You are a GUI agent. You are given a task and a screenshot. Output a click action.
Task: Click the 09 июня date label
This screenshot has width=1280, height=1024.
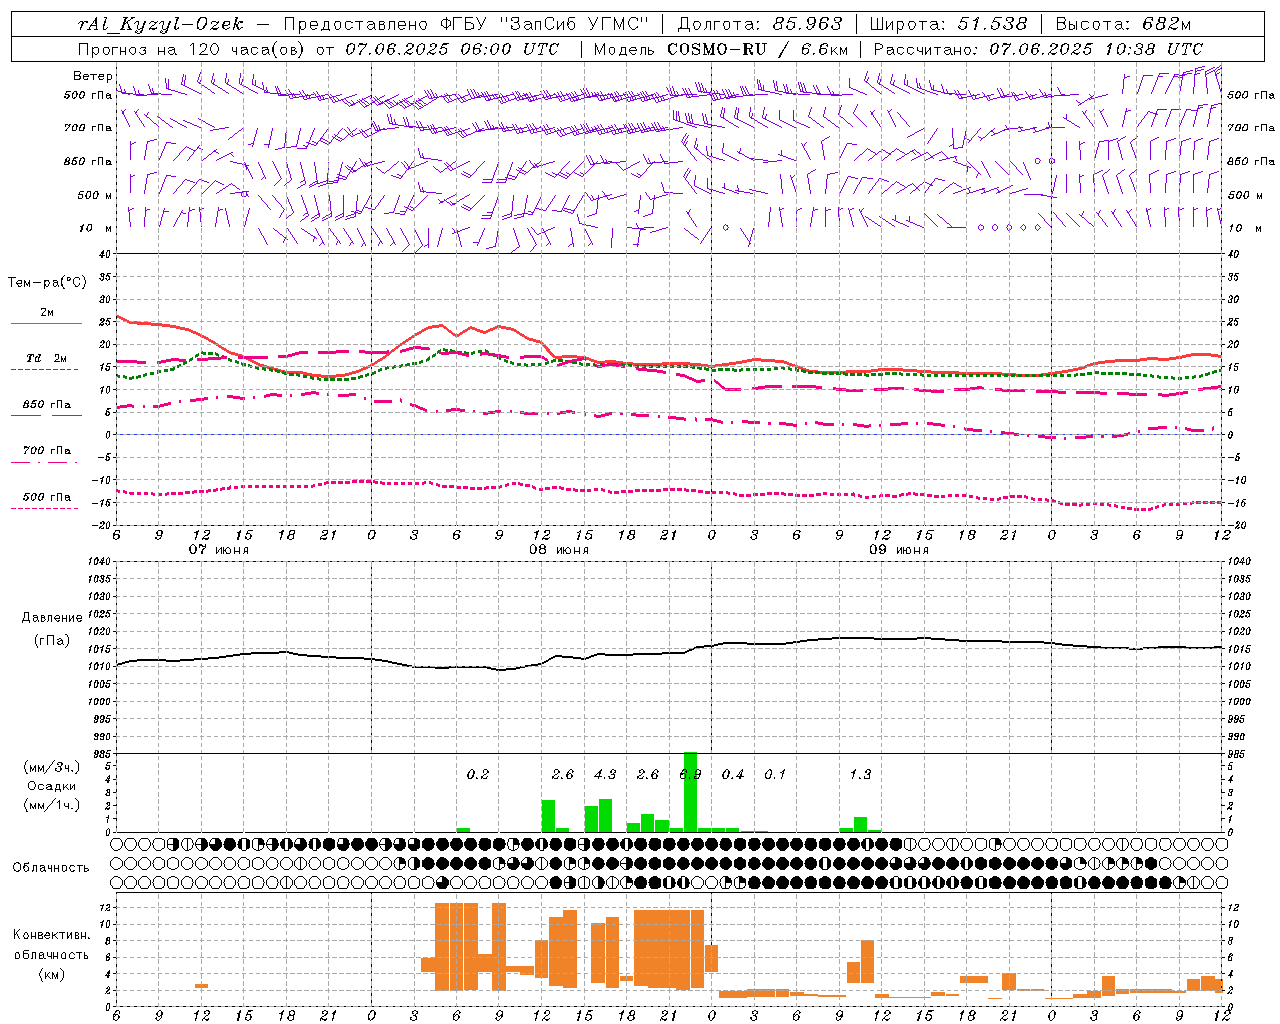coord(899,550)
